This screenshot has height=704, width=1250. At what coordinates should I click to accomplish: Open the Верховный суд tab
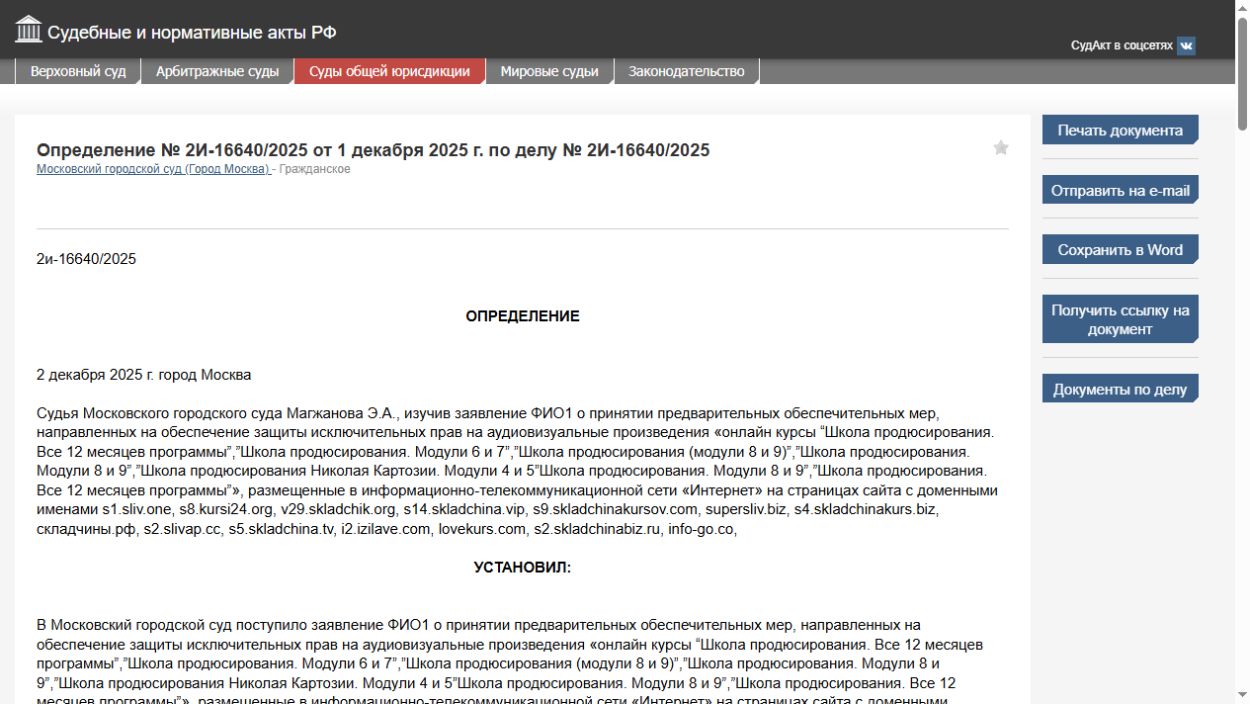click(x=78, y=71)
